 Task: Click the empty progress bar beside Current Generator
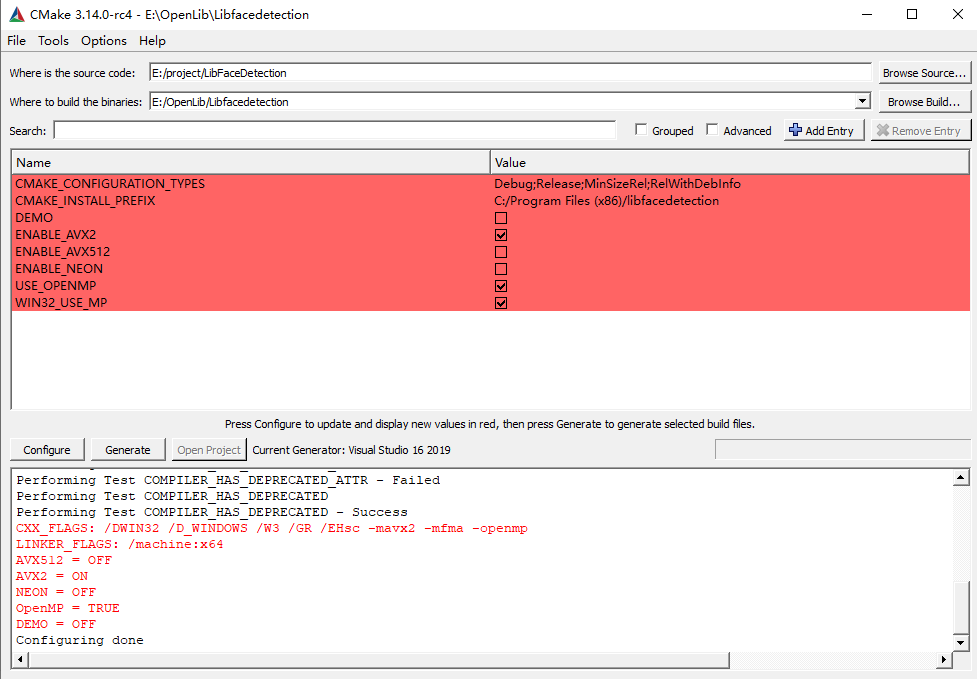[x=842, y=449]
